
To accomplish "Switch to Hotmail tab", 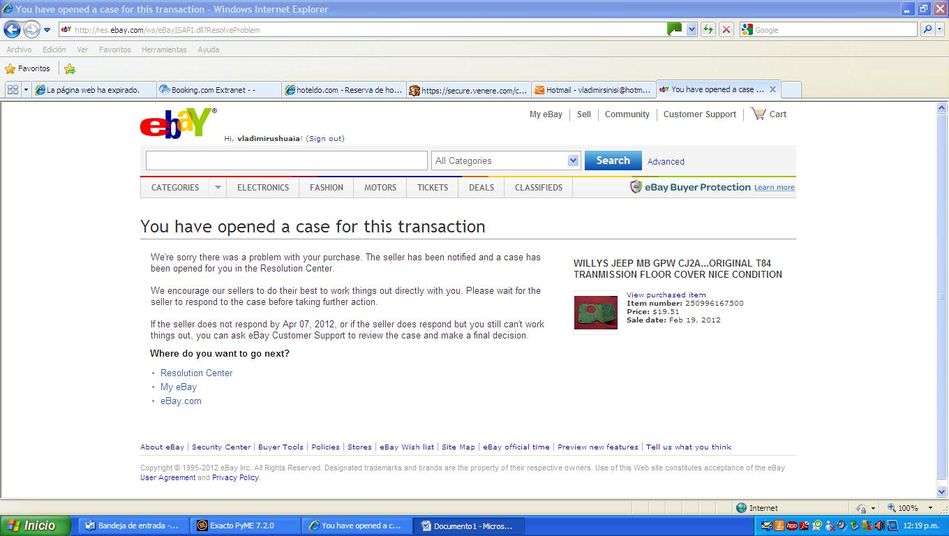I will [x=594, y=90].
